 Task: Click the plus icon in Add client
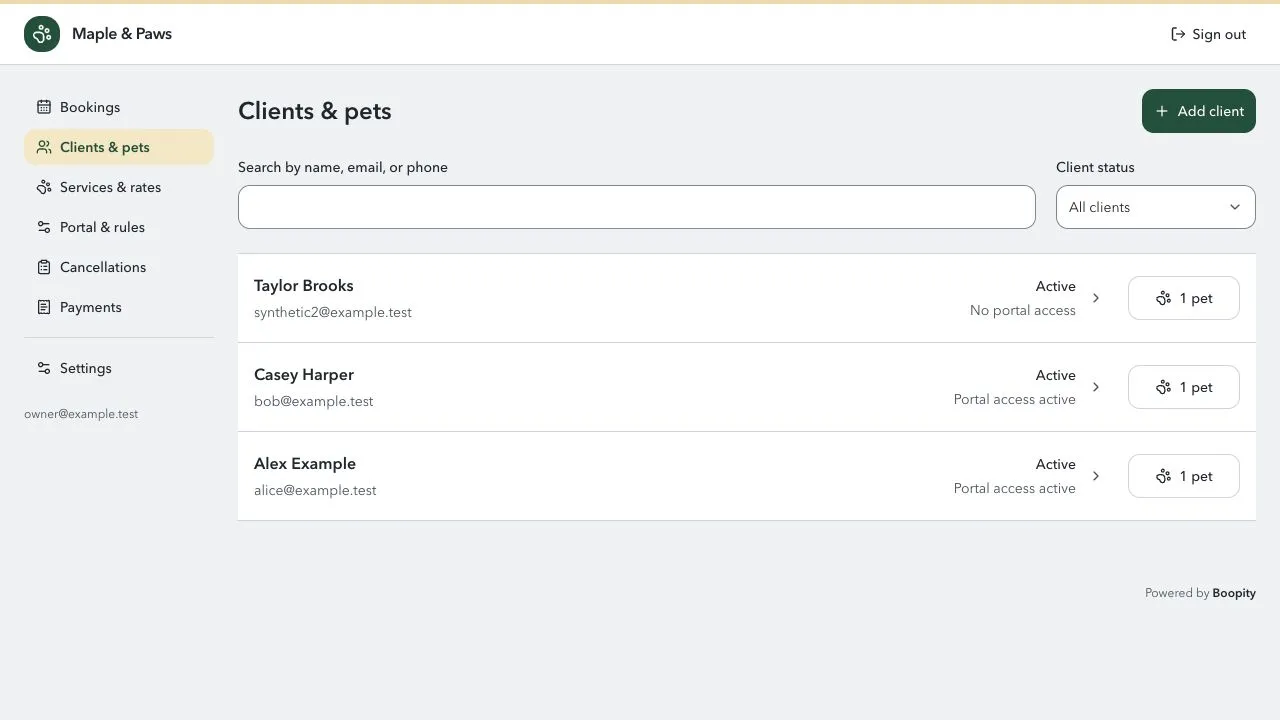click(1162, 111)
